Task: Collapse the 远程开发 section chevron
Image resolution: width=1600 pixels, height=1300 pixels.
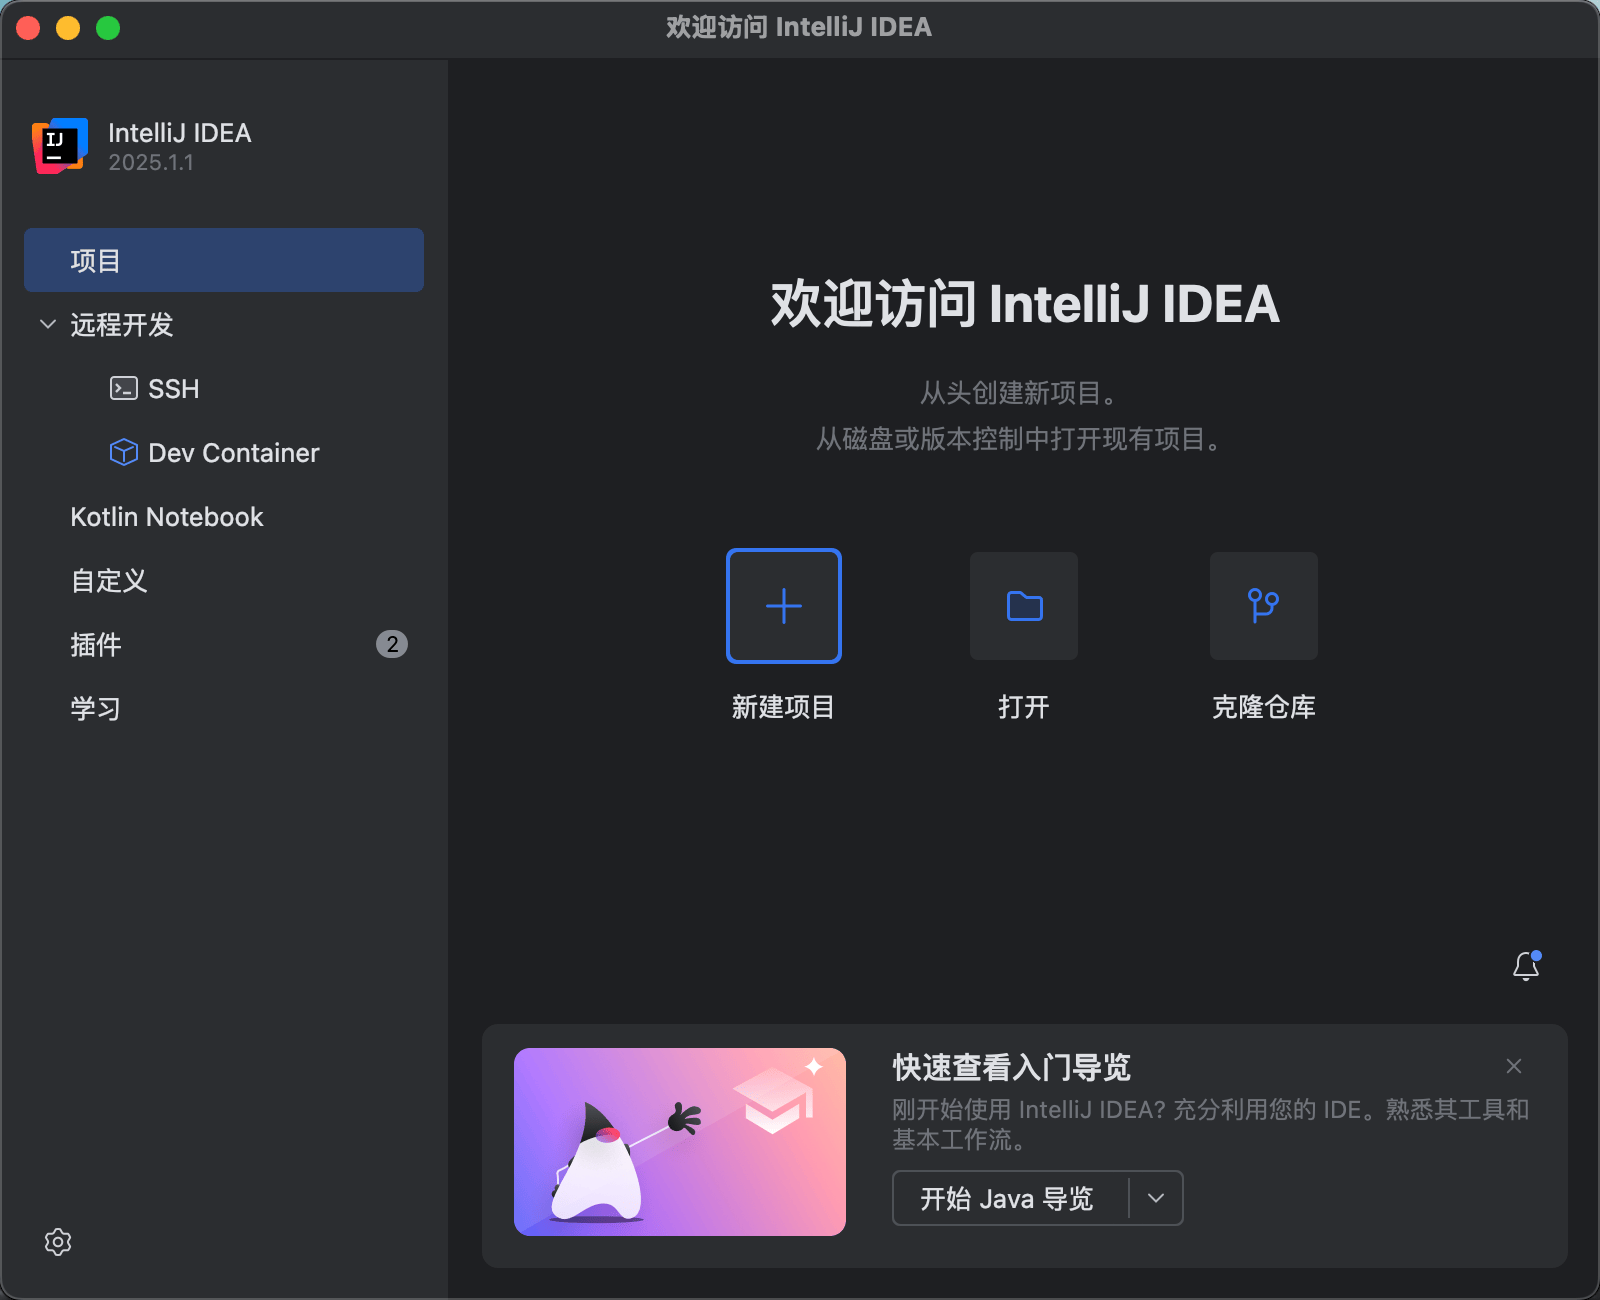Action: point(47,324)
